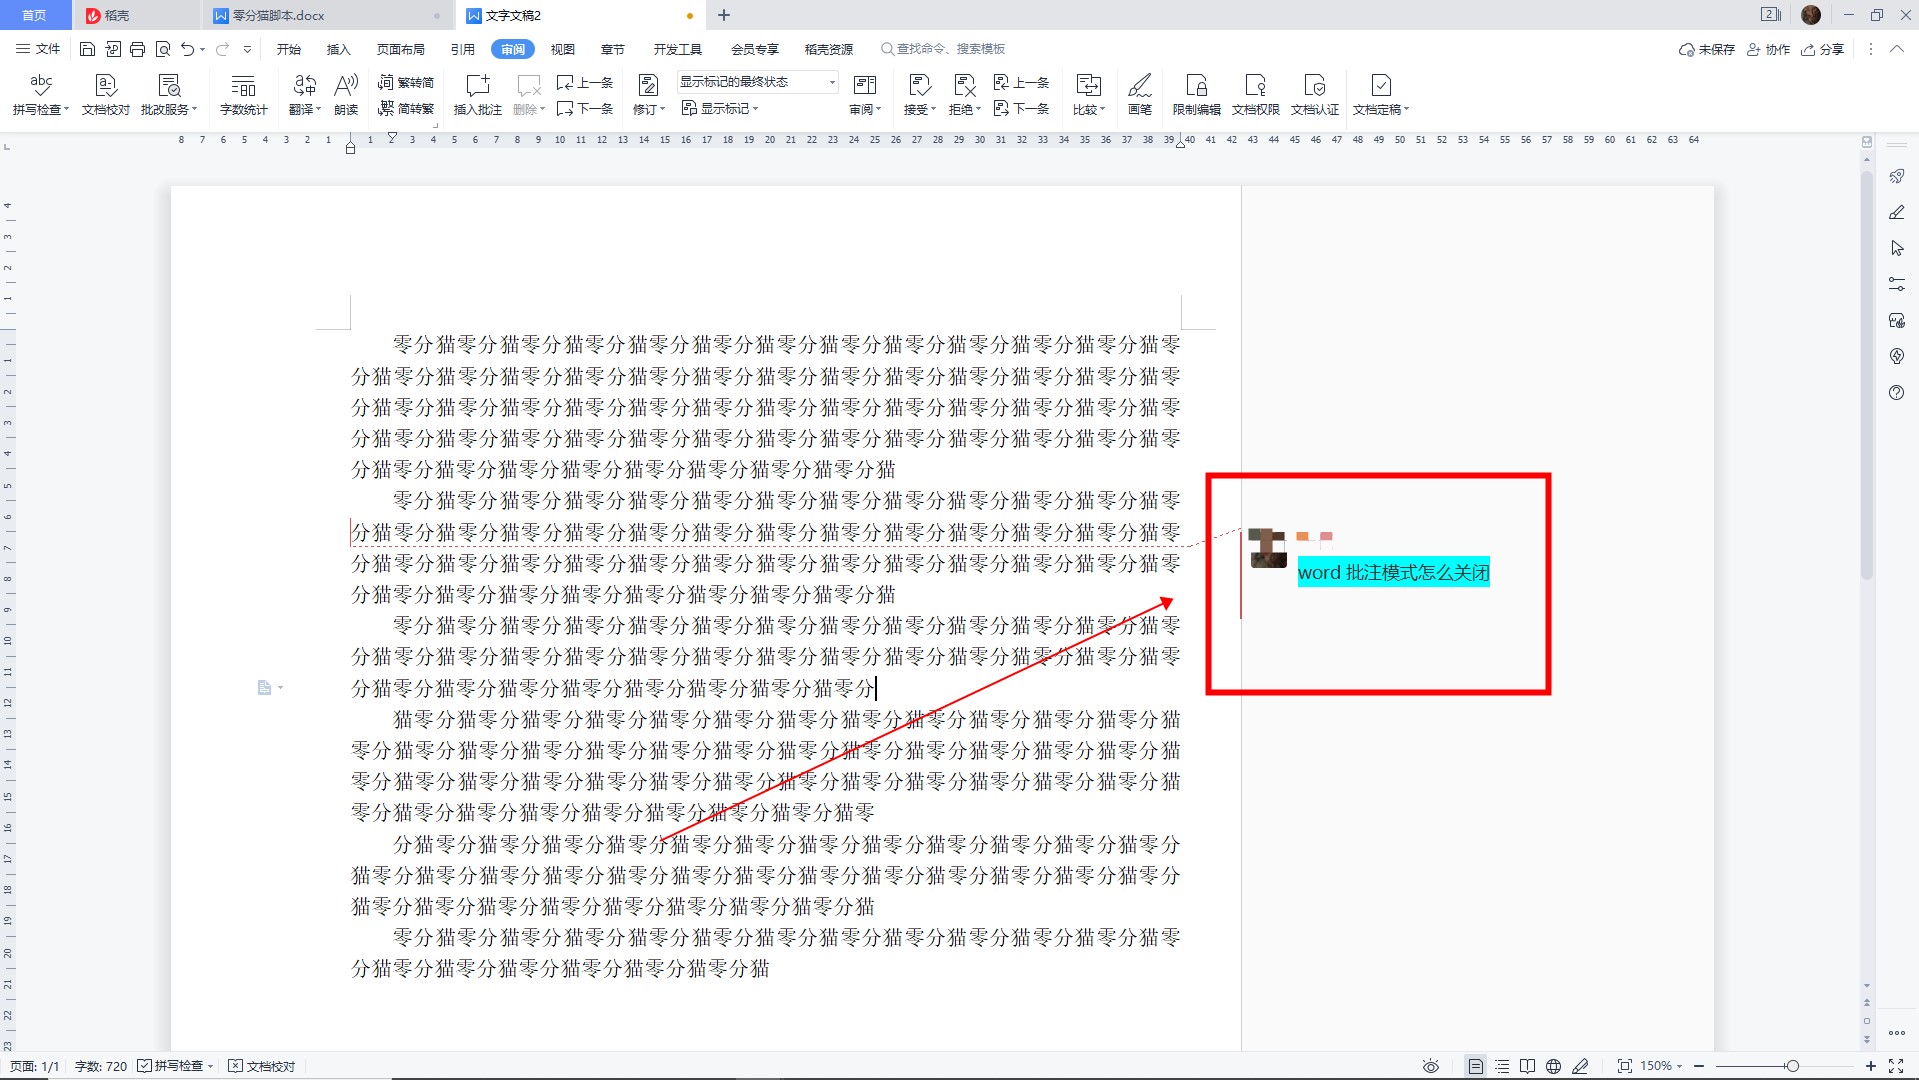Click the save icon in quick toolbar

pyautogui.click(x=87, y=49)
